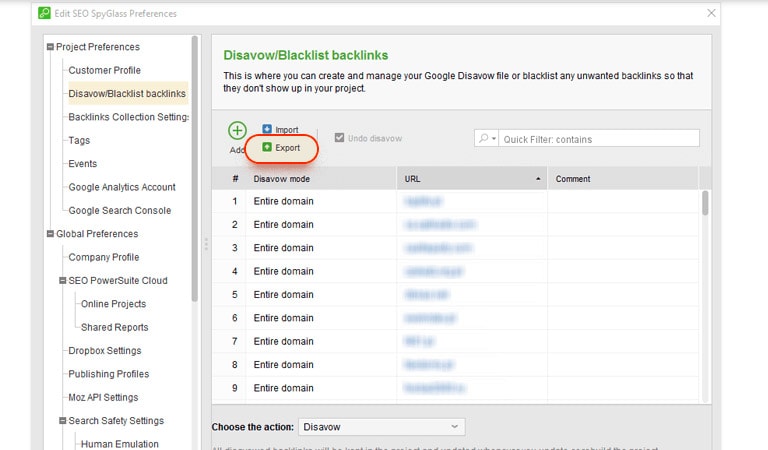Click into the Quick Filter input field
Viewport: 768px width, 450px height.
[x=599, y=139]
